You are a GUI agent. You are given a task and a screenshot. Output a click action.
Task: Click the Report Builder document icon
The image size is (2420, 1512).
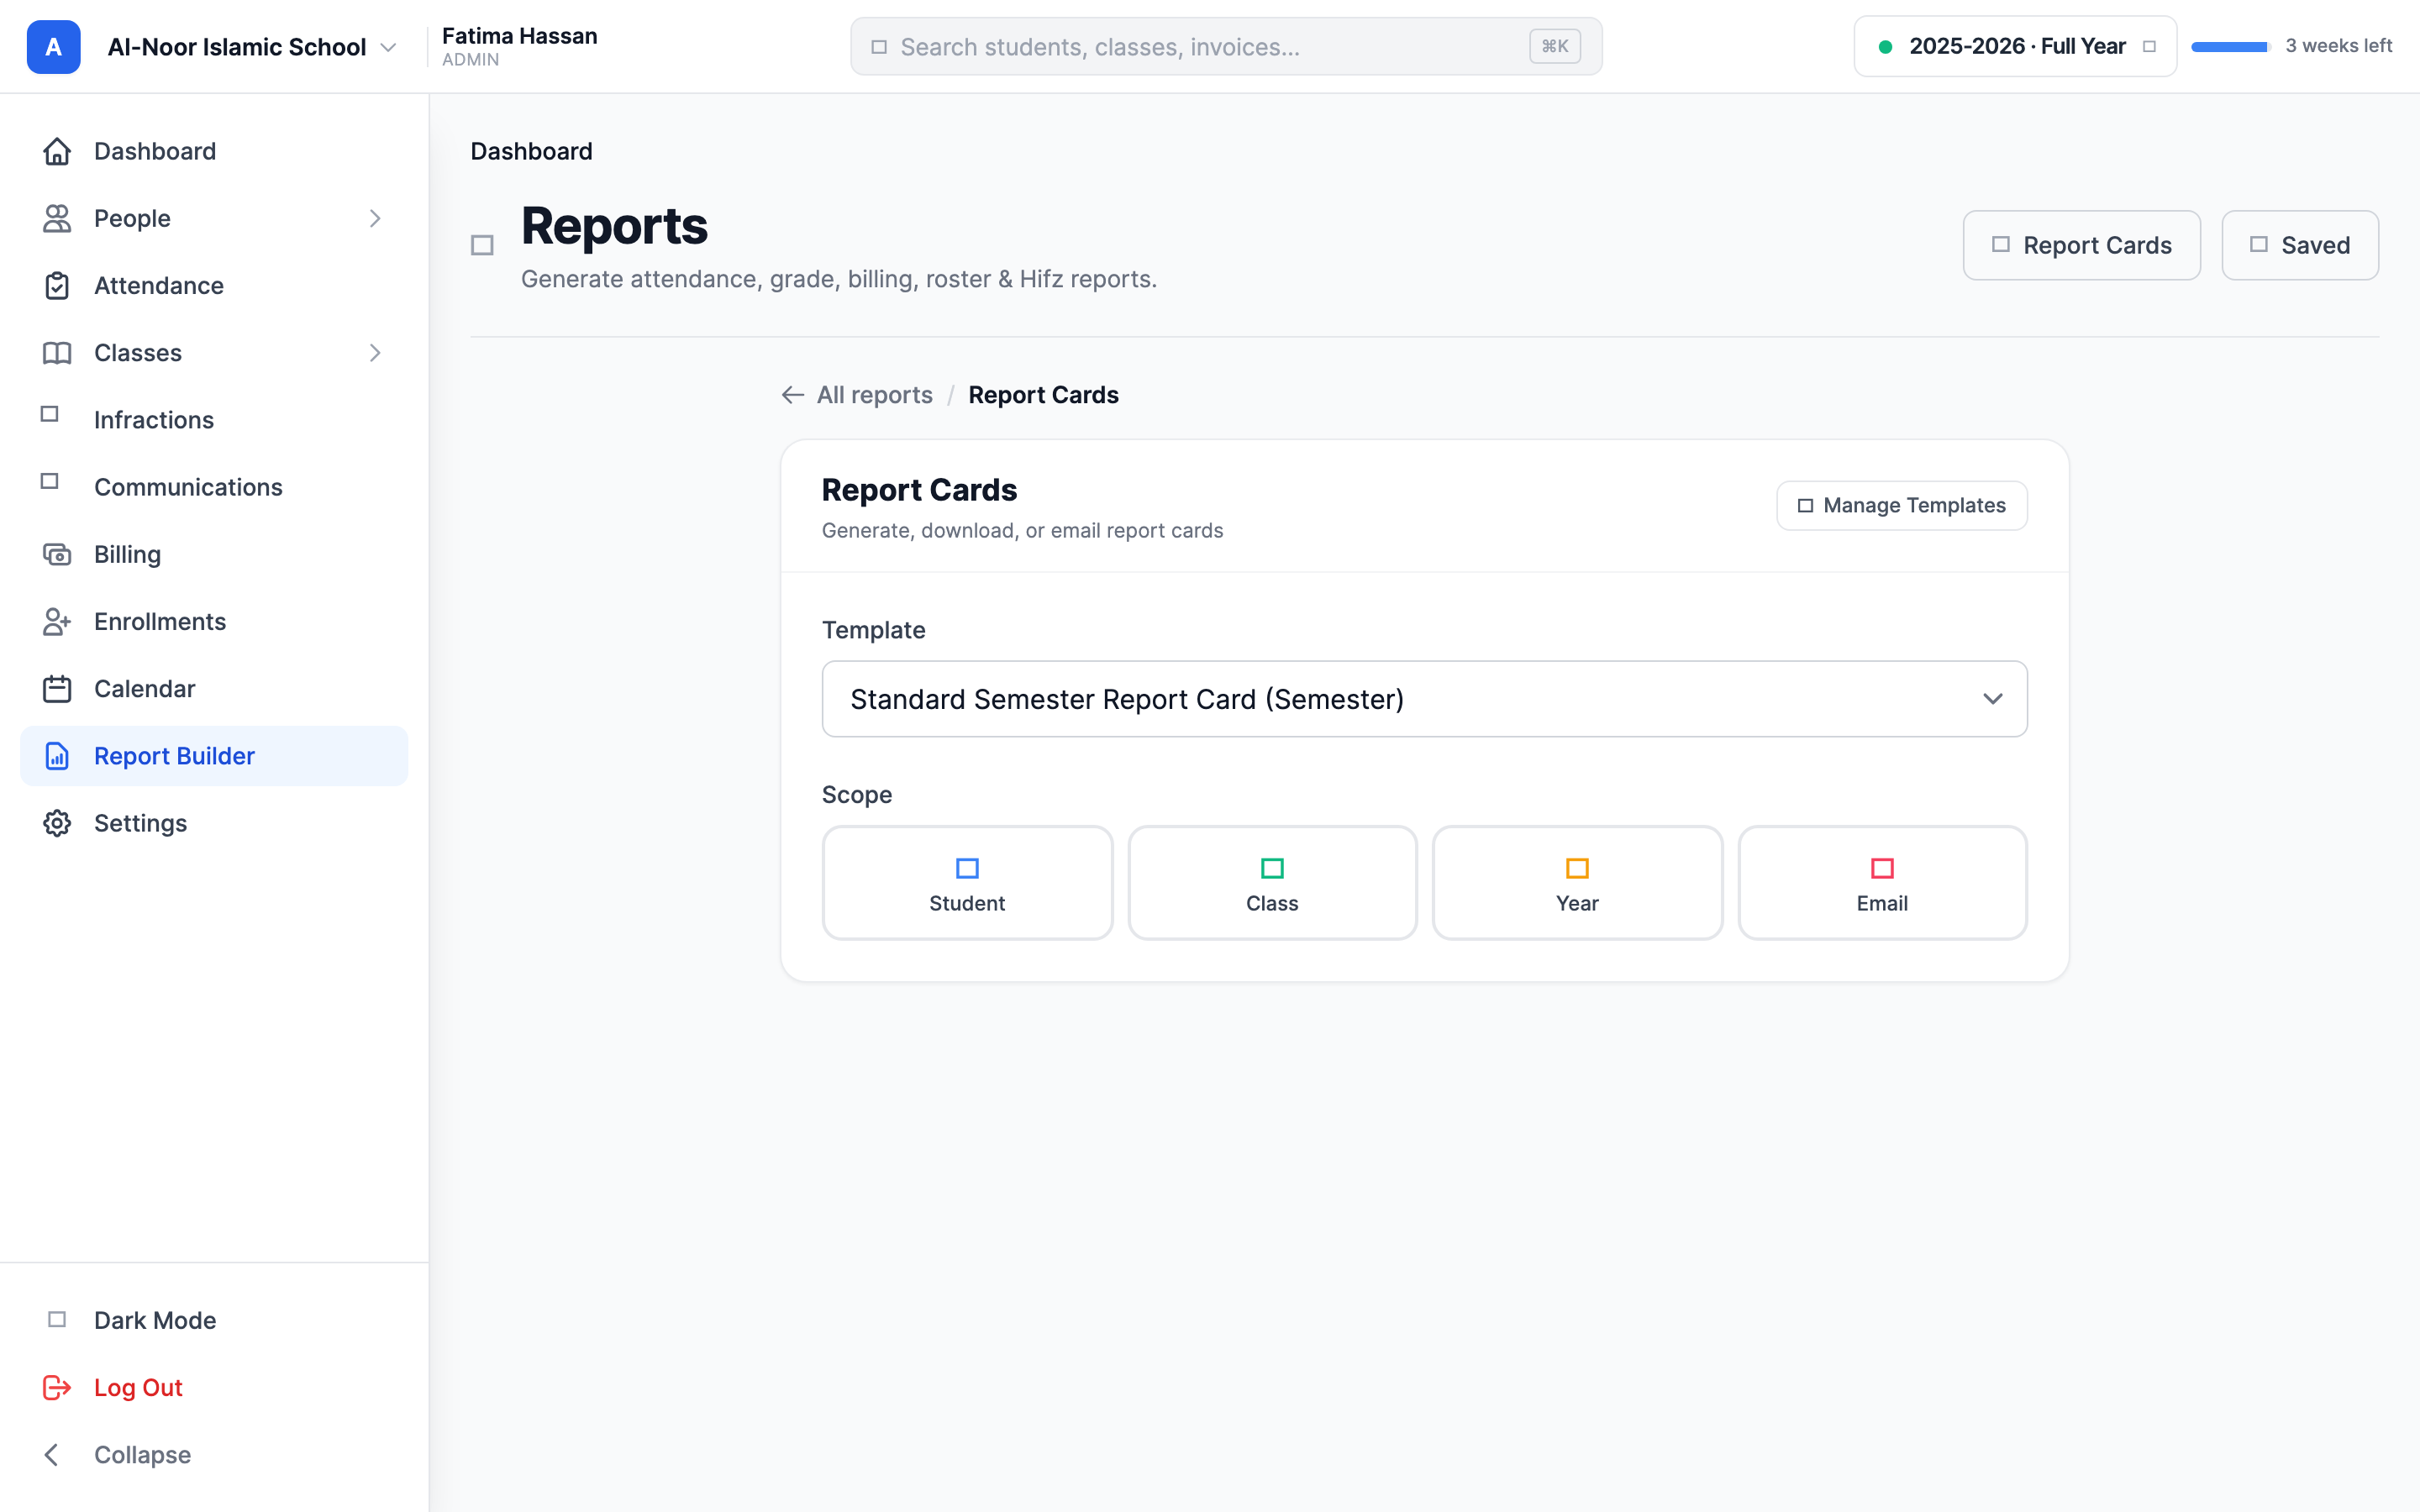[57, 756]
